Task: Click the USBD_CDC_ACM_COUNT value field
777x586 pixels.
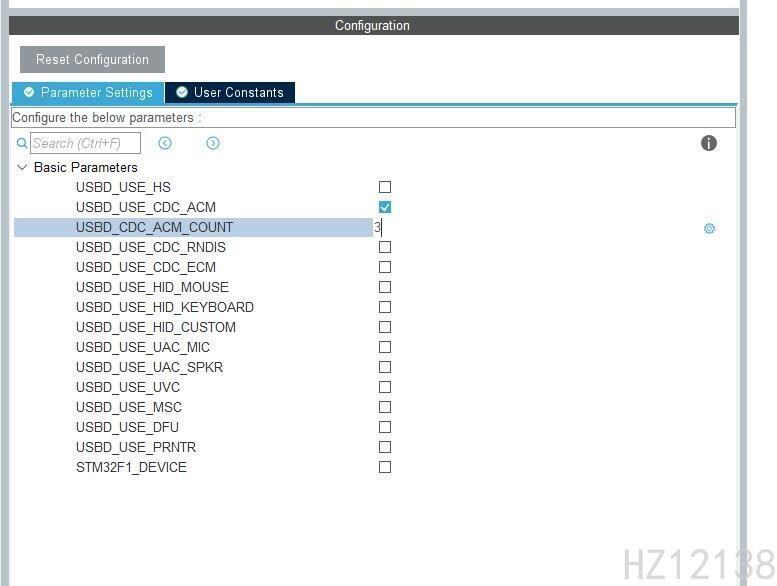Action: pos(535,227)
